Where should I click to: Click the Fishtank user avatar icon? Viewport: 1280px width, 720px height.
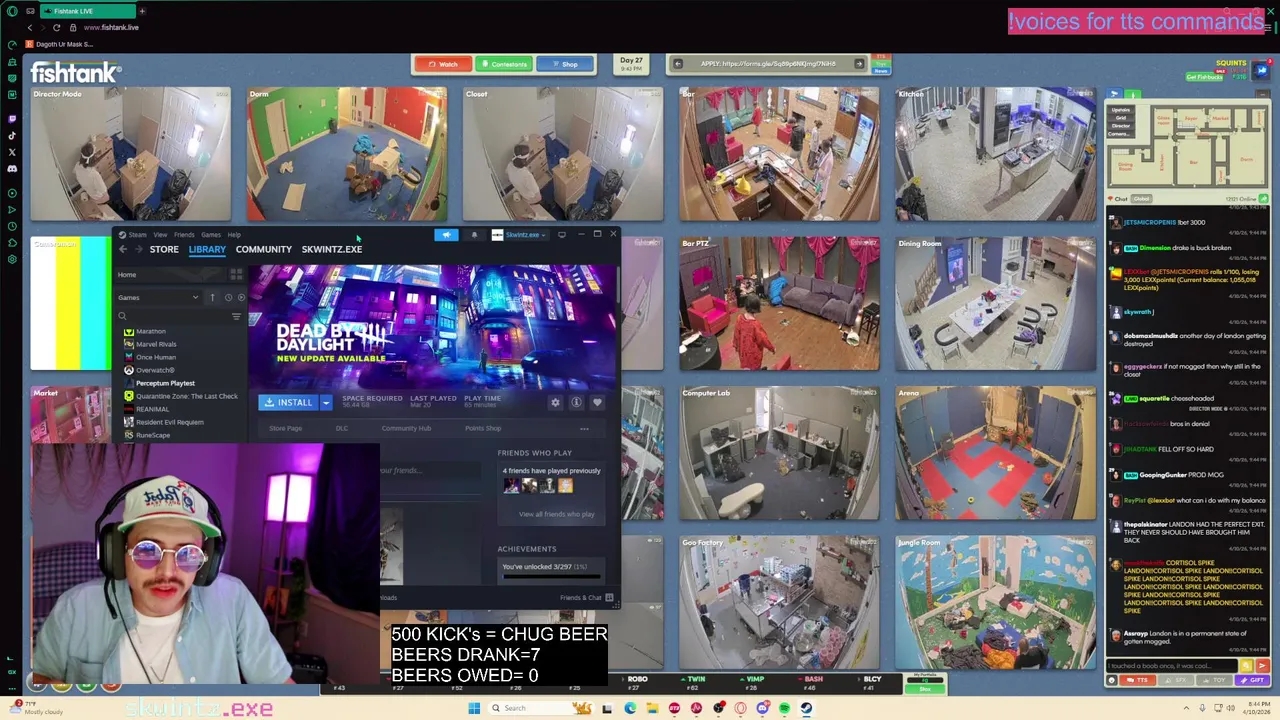1262,69
